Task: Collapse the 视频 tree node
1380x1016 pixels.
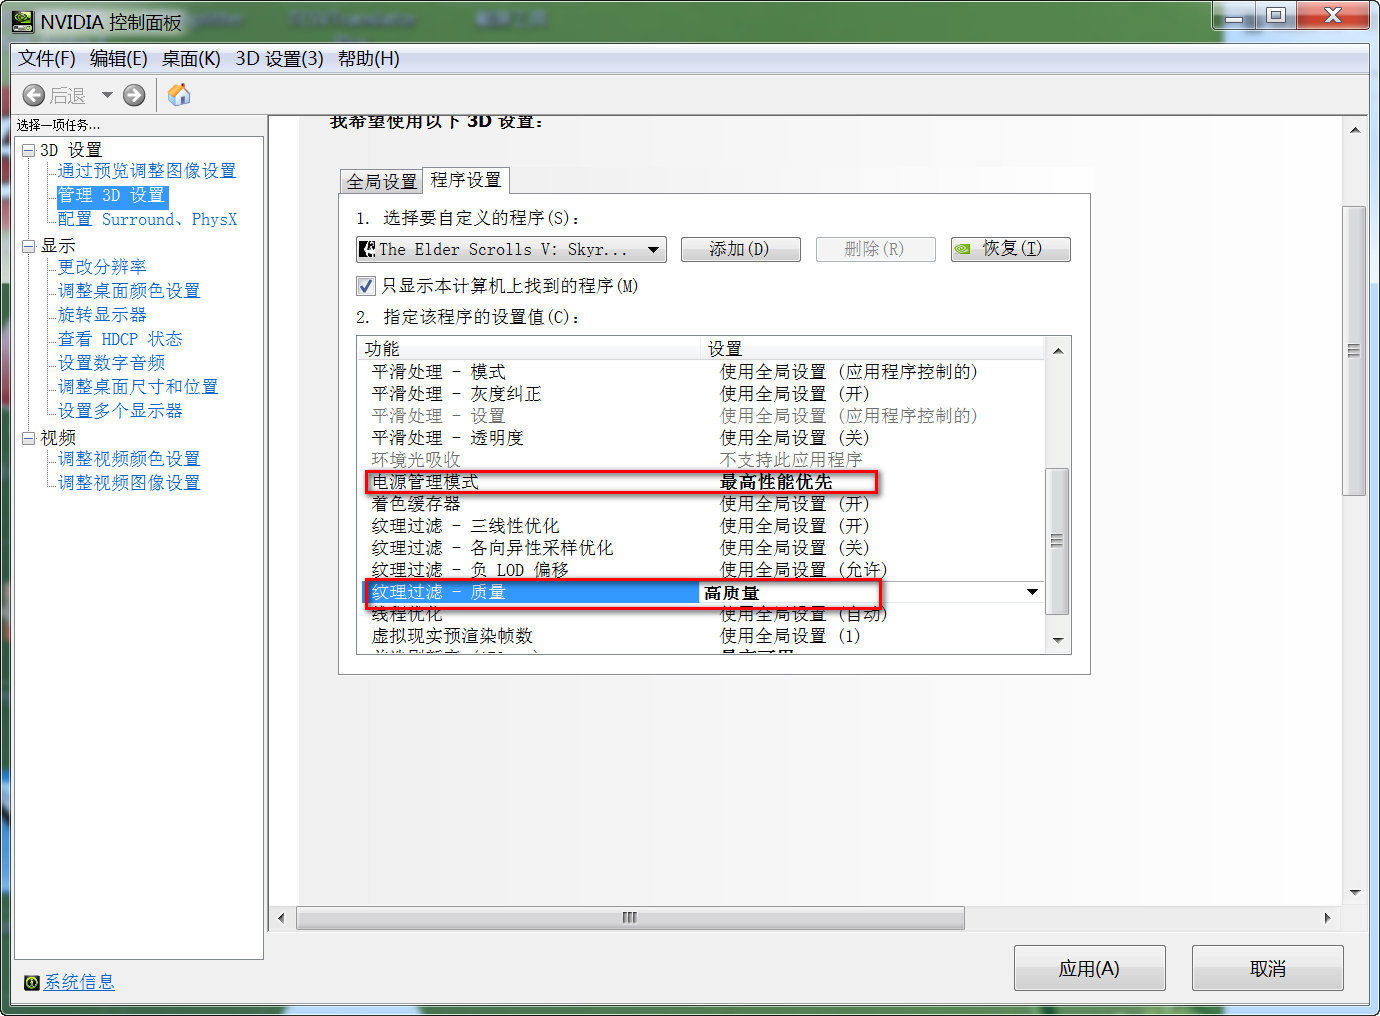Action: [29, 438]
